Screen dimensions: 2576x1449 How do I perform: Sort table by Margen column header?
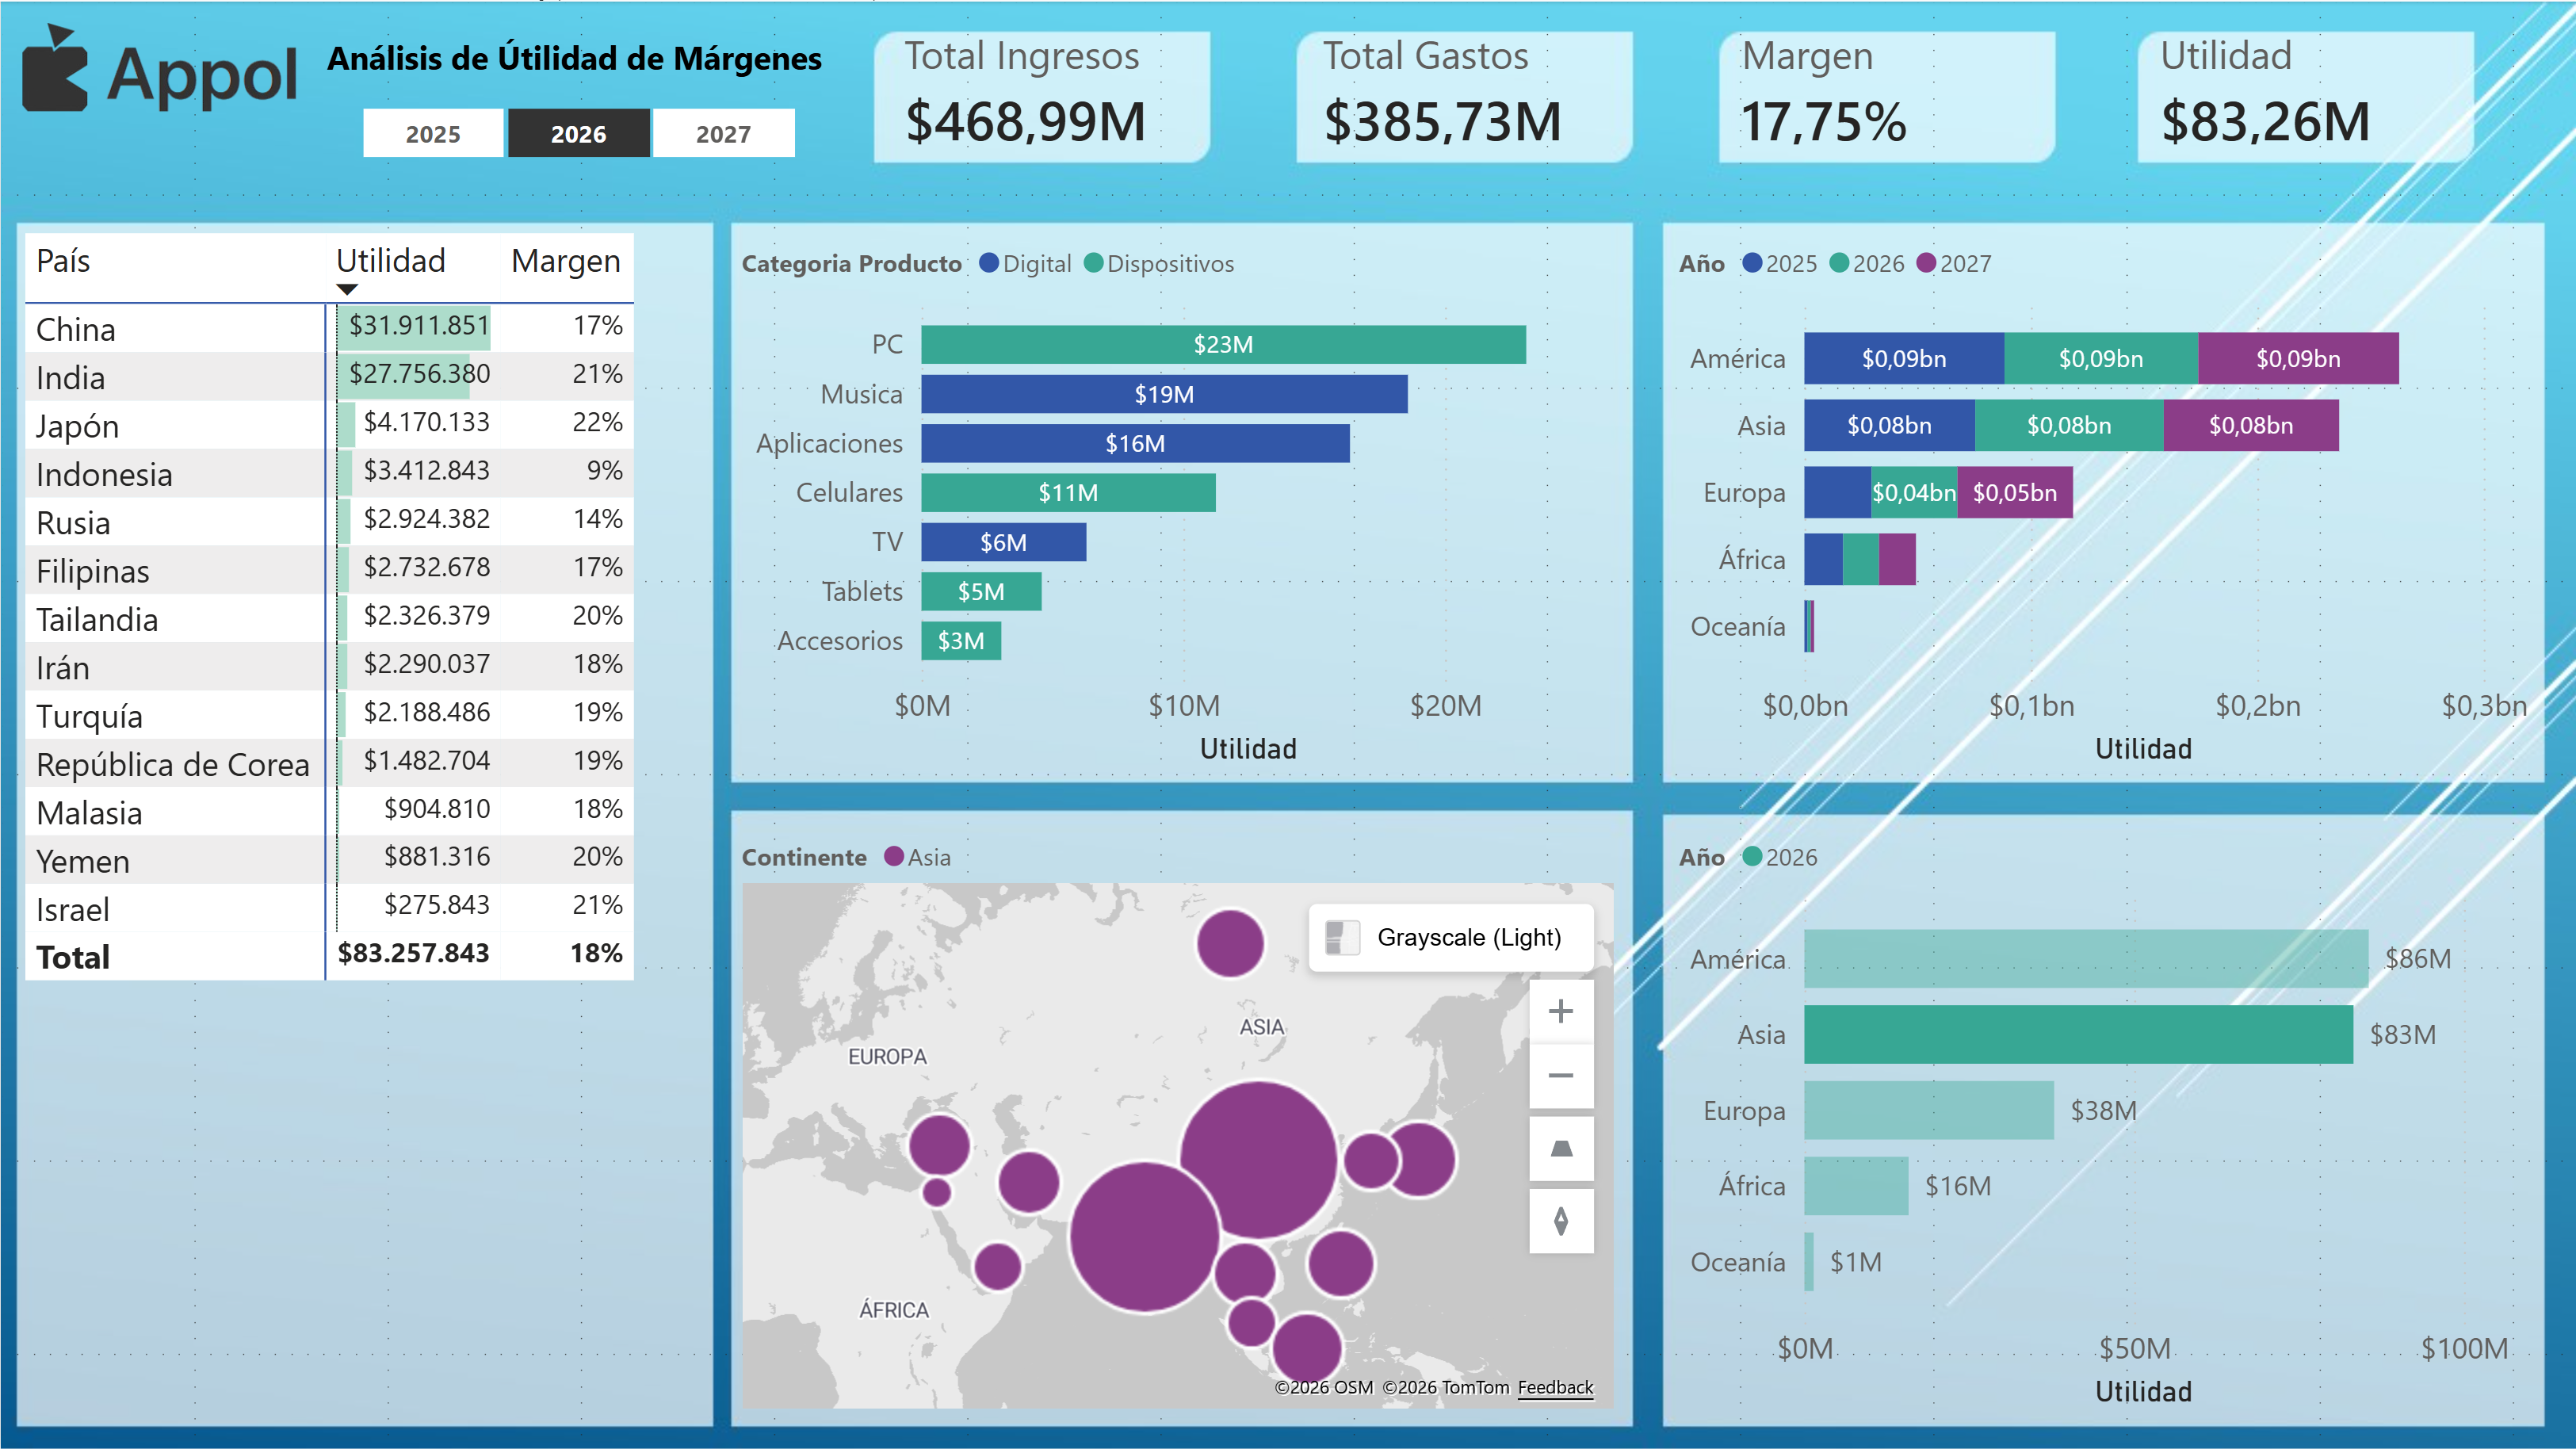pos(565,261)
